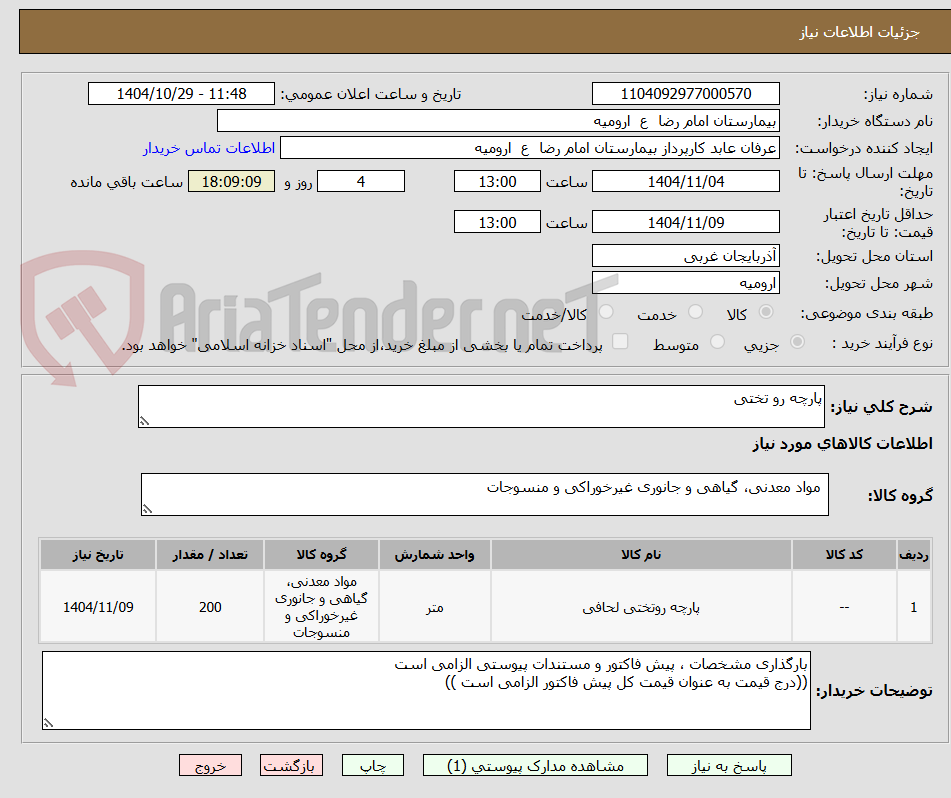
Task: Click the resize handle of goods group box
Action: pos(147,509)
